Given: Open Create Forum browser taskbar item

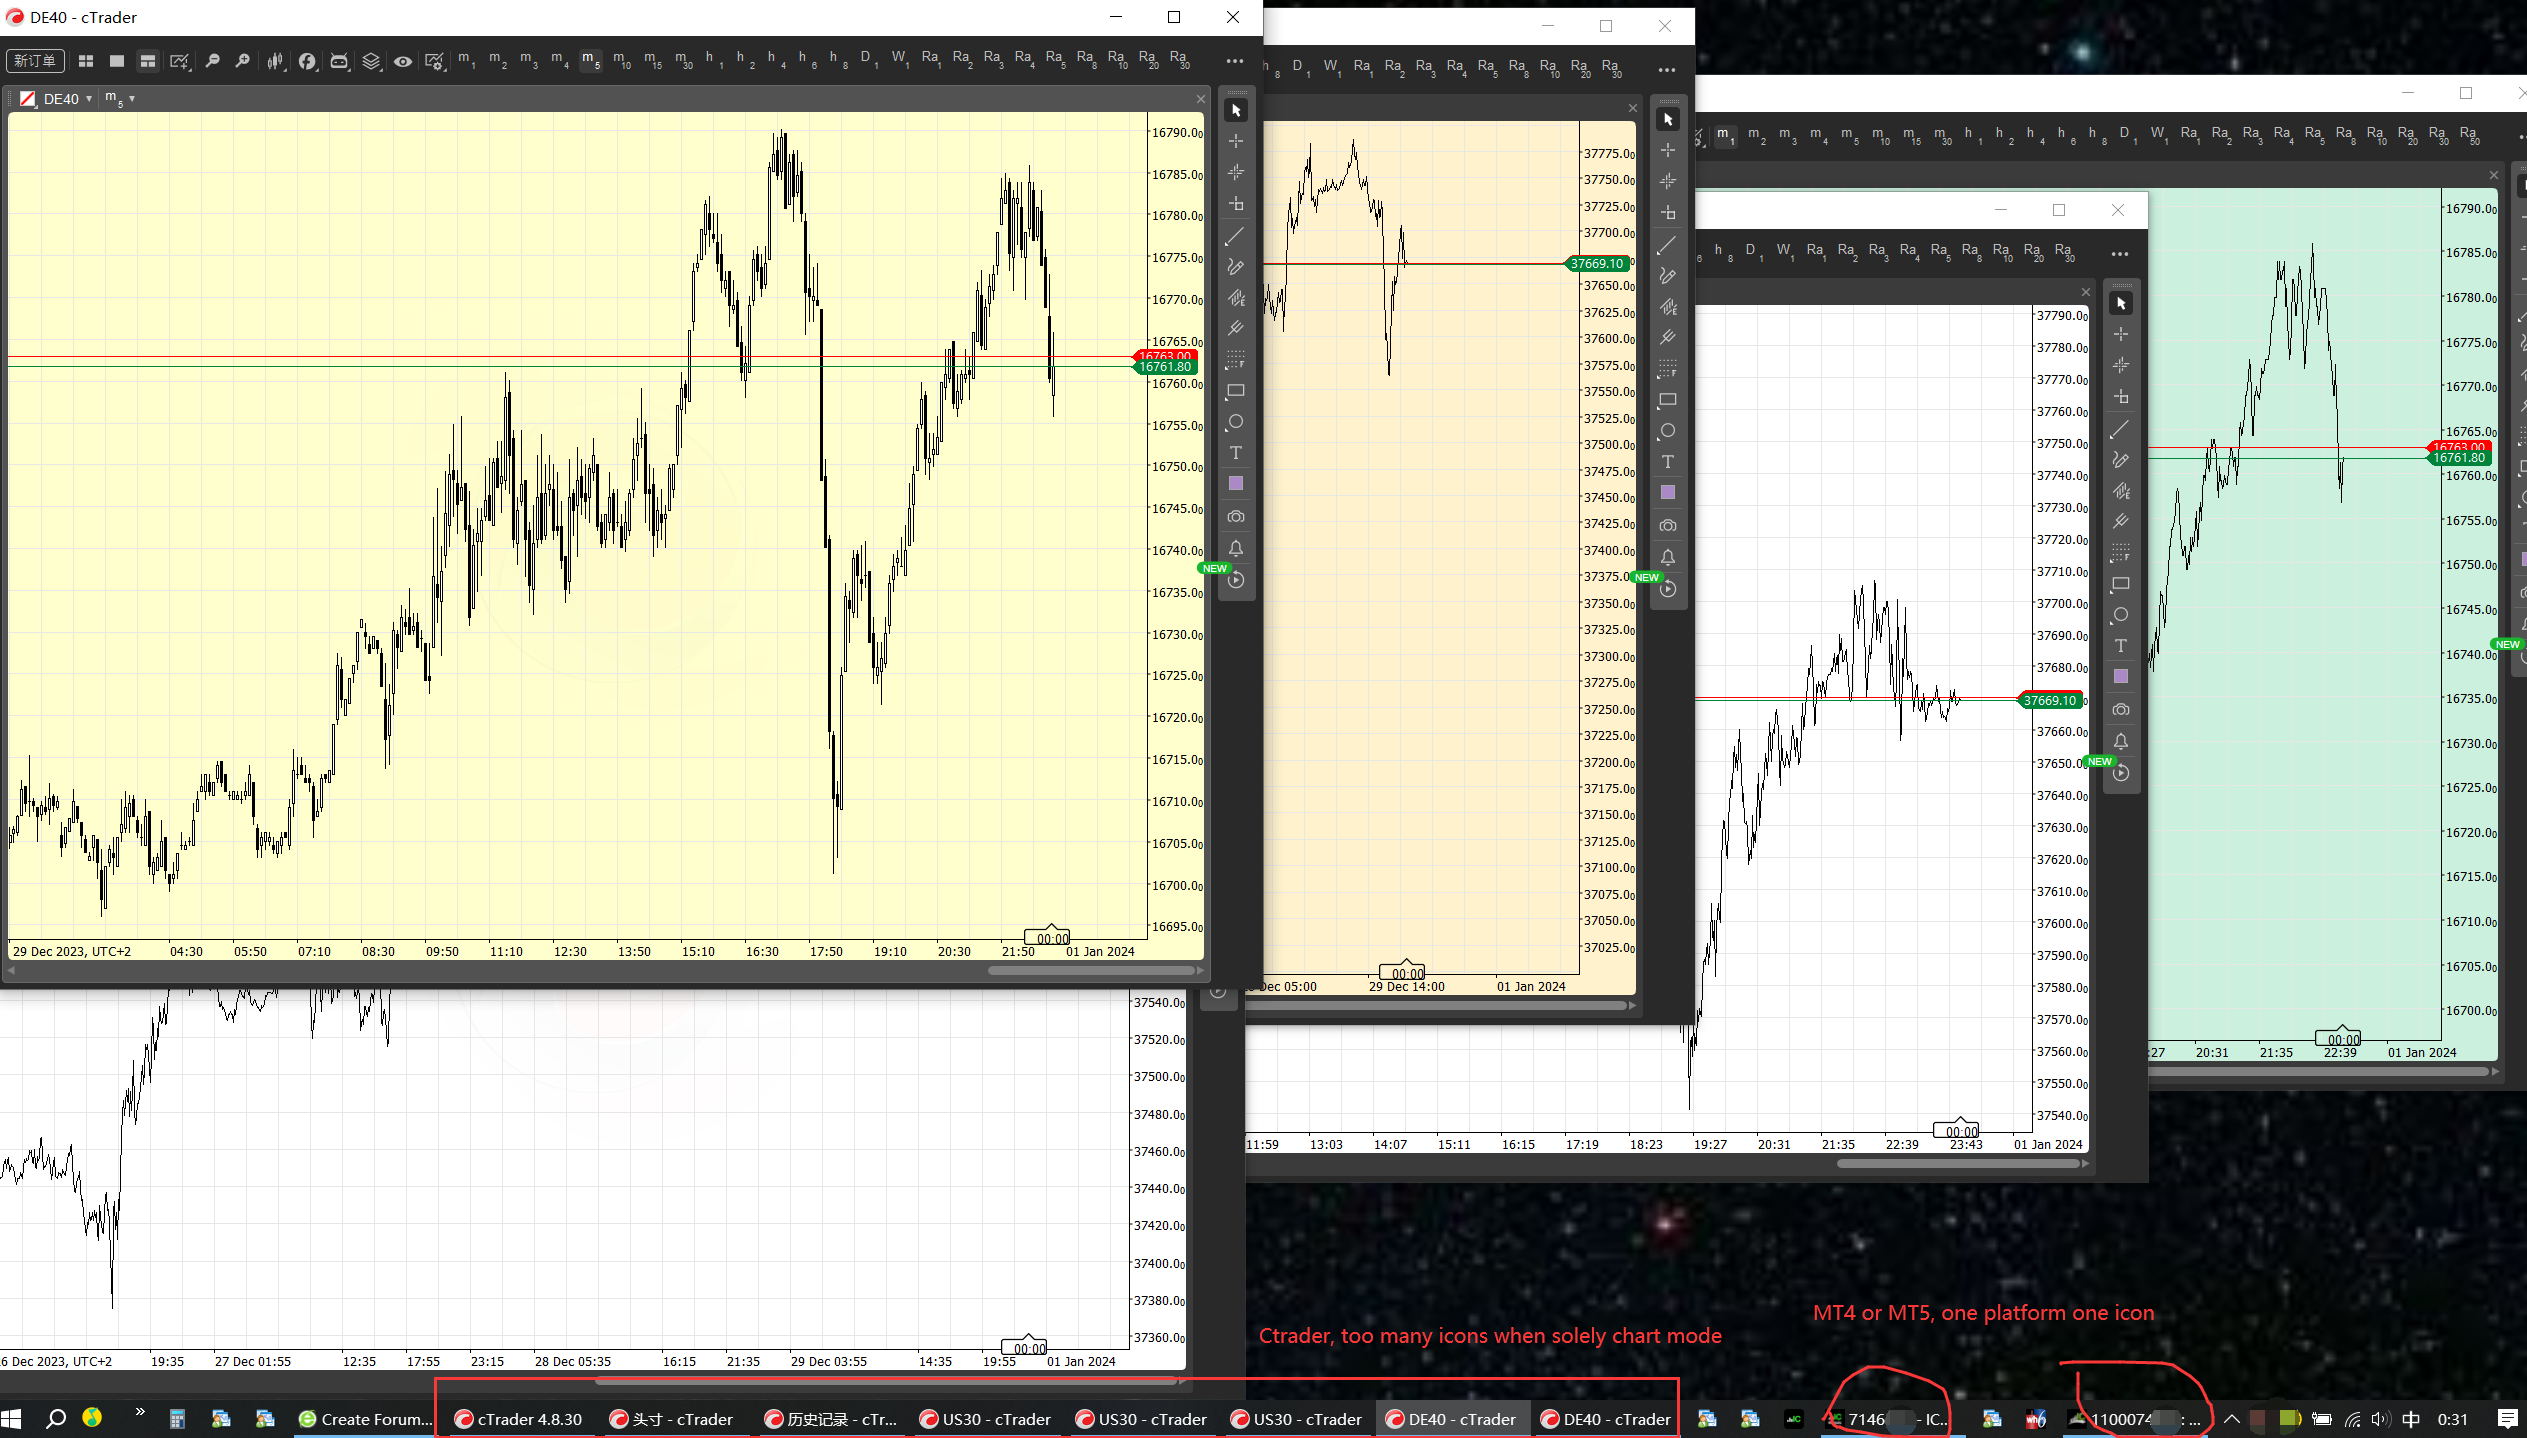Looking at the screenshot, I should (366, 1419).
